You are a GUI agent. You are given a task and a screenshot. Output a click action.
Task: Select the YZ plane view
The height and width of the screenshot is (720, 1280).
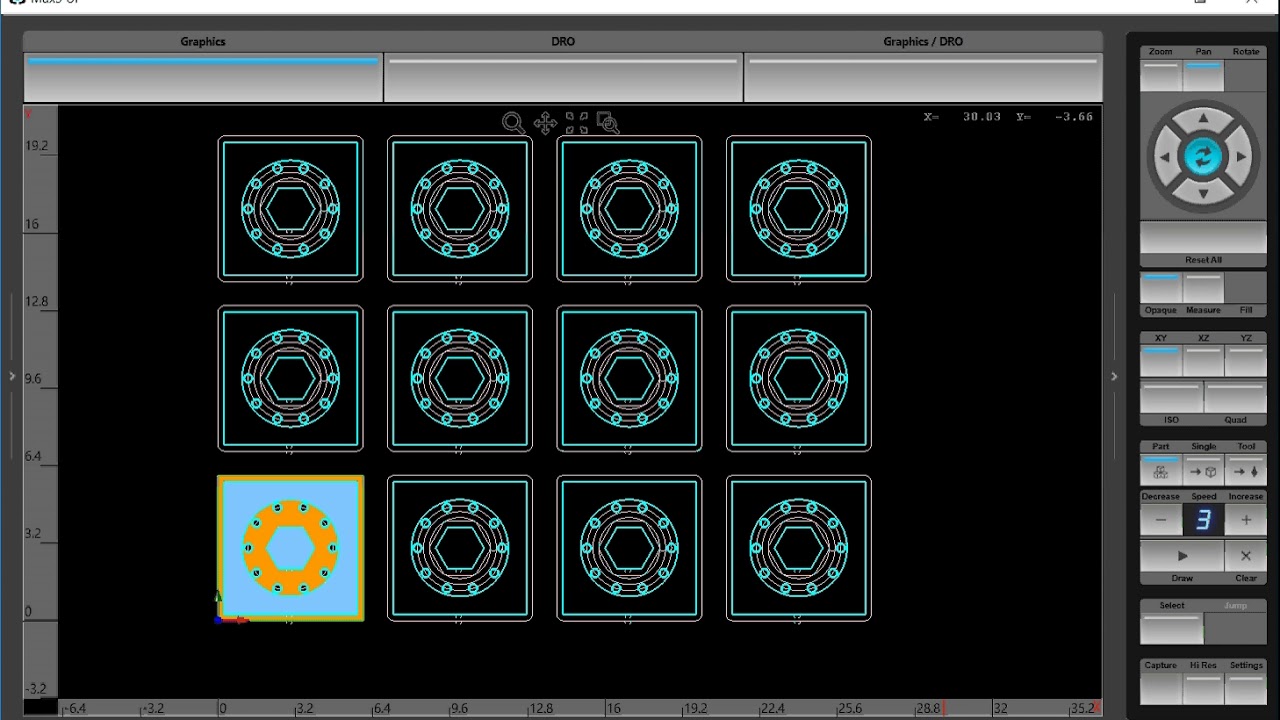1246,360
